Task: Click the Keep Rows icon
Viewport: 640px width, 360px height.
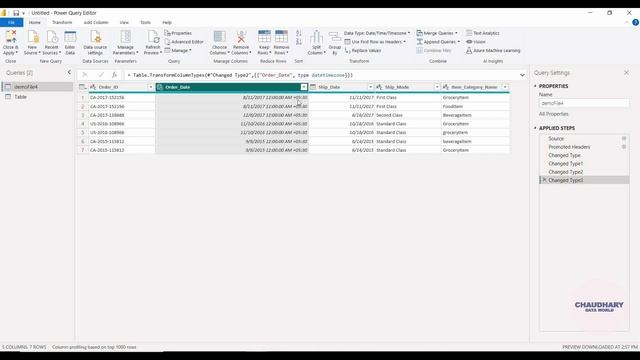Action: 264,36
